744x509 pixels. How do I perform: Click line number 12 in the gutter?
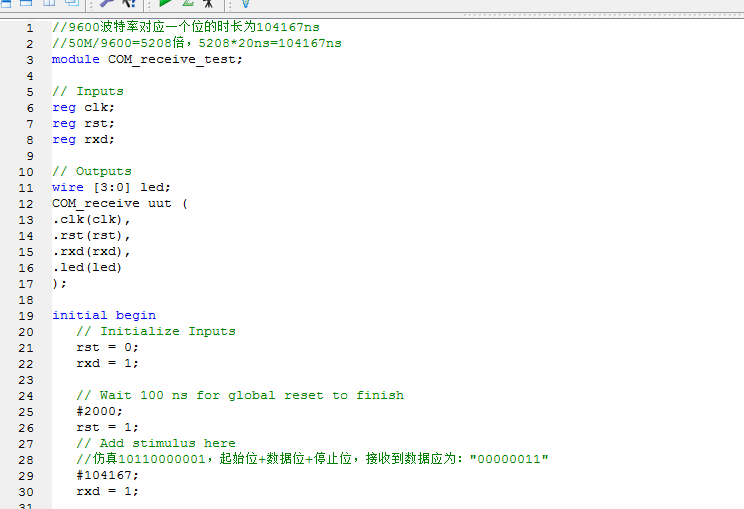tap(26, 204)
